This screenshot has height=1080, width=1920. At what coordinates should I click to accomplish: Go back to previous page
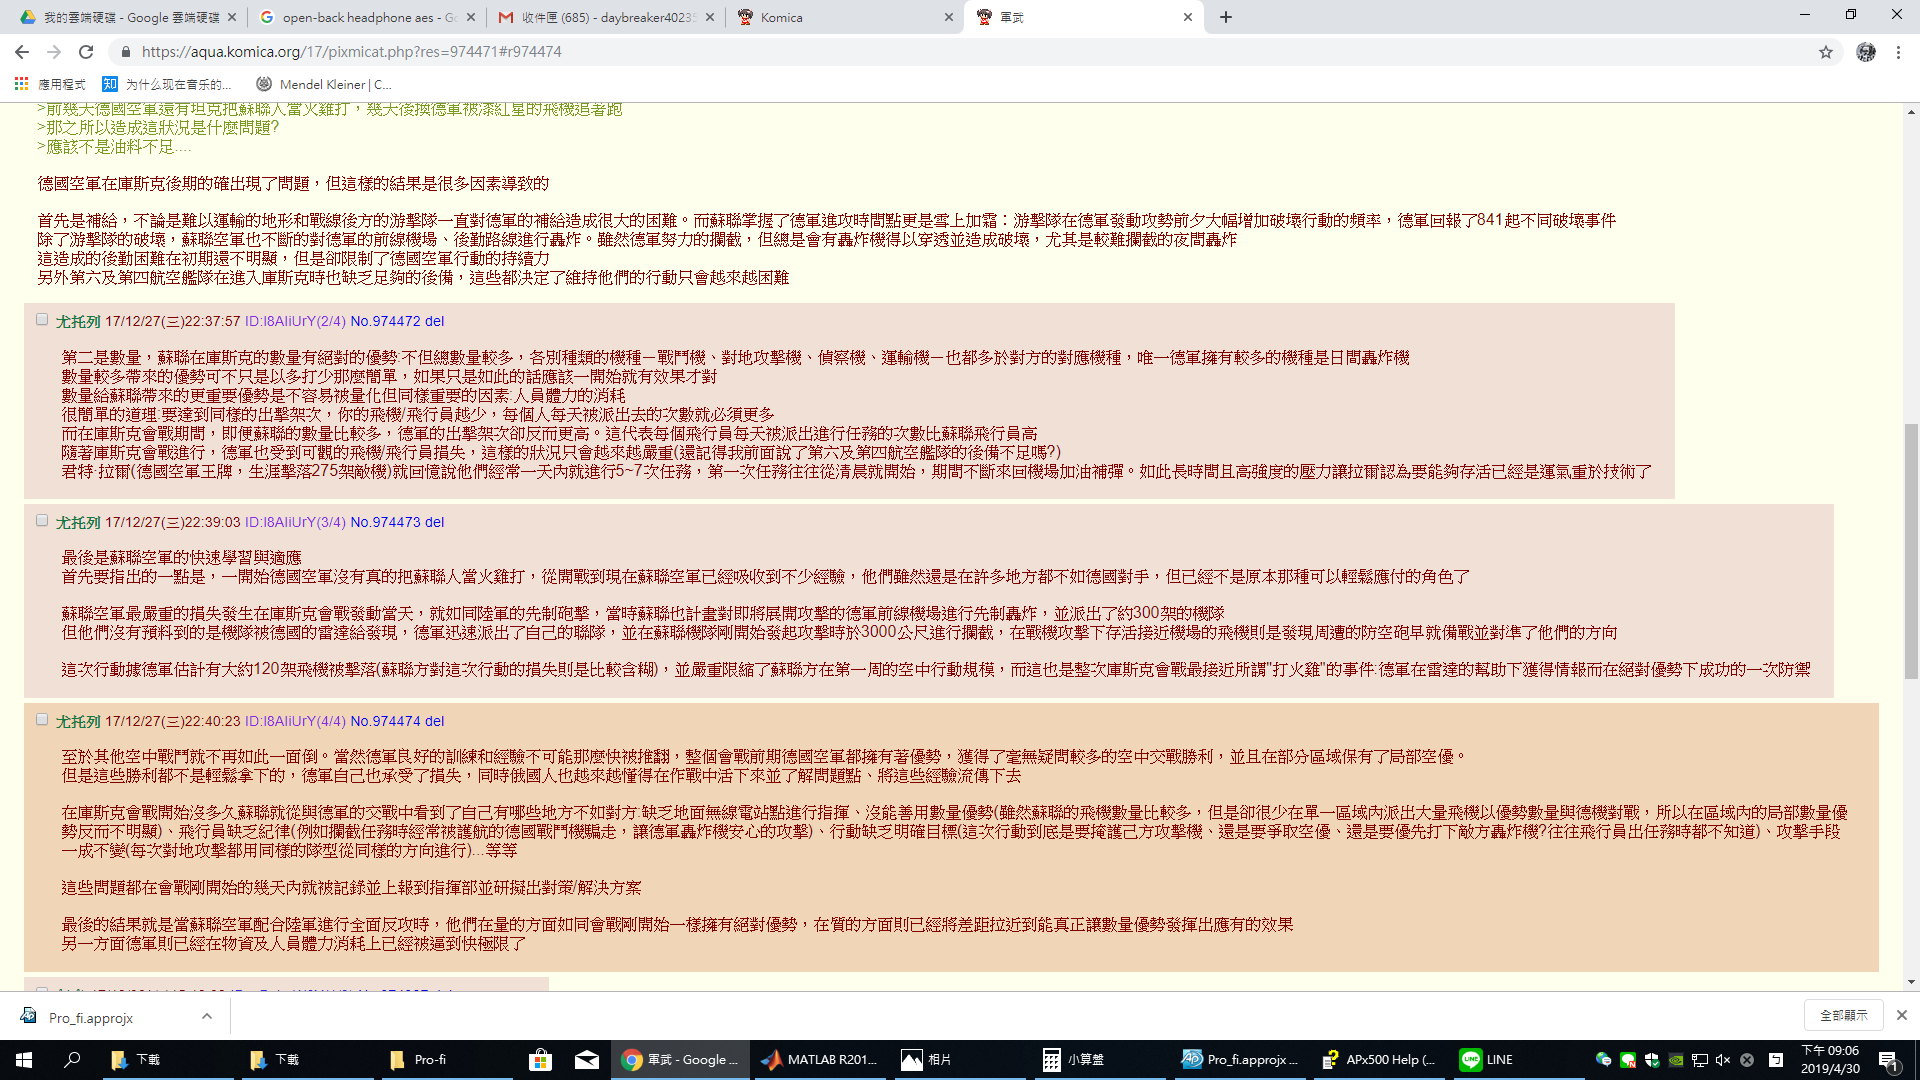(x=22, y=52)
